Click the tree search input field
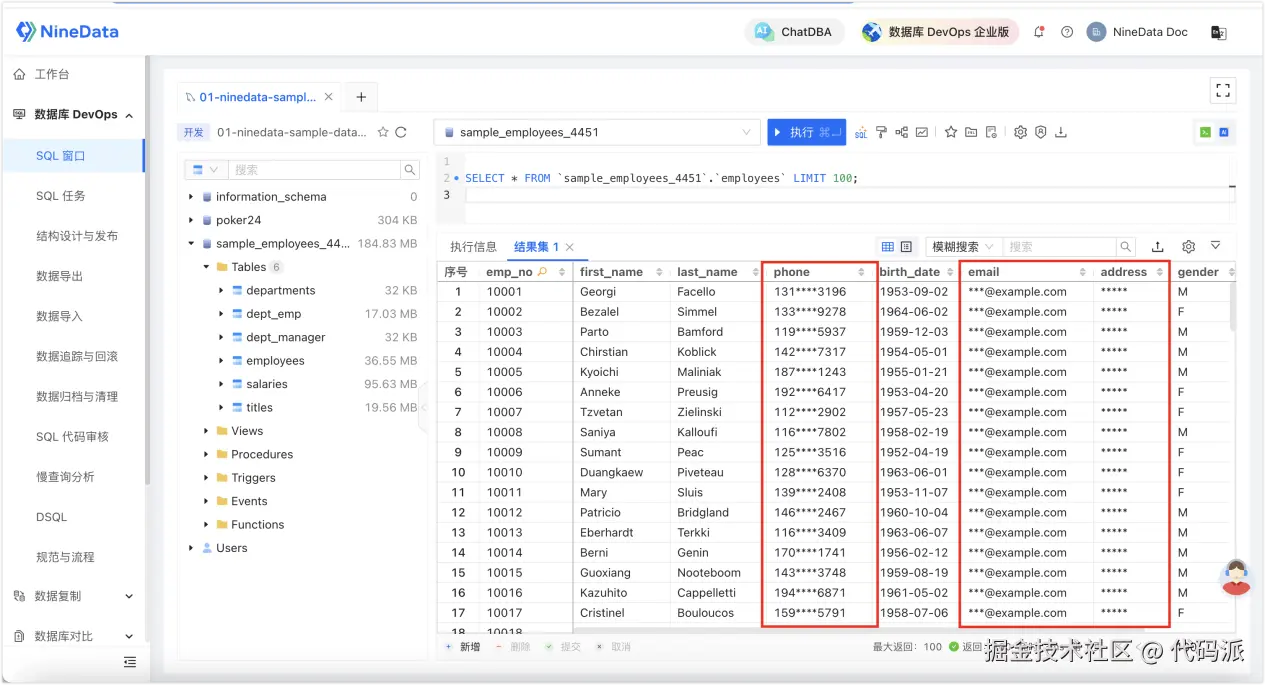1265x685 pixels. coord(315,170)
